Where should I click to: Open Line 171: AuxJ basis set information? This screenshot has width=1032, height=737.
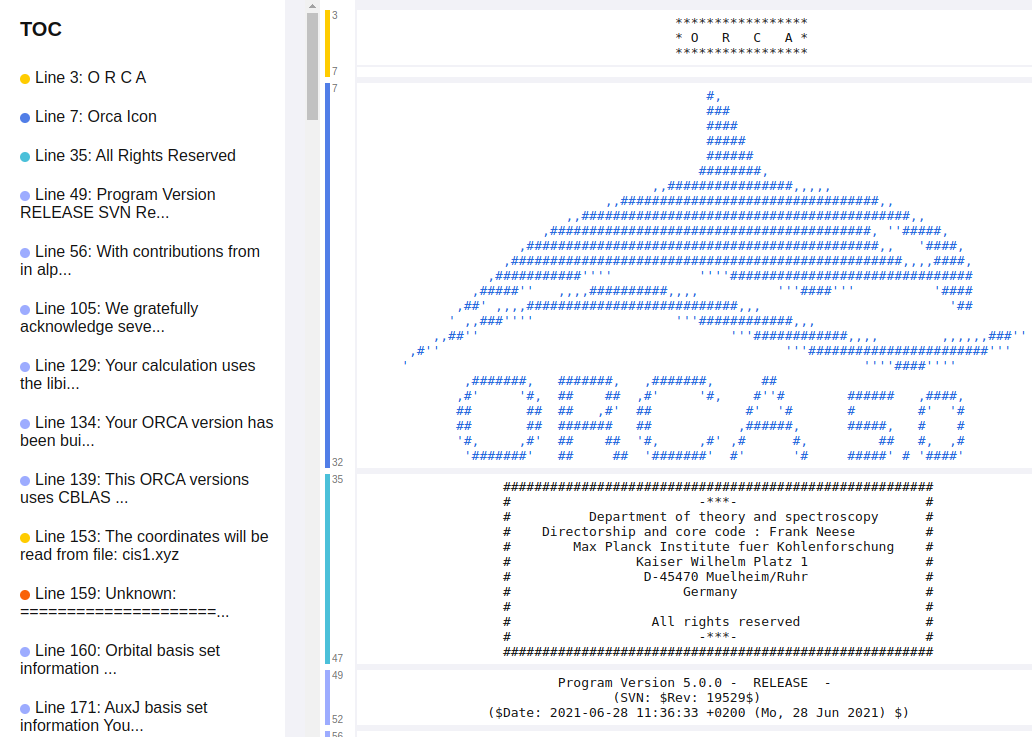[114, 716]
